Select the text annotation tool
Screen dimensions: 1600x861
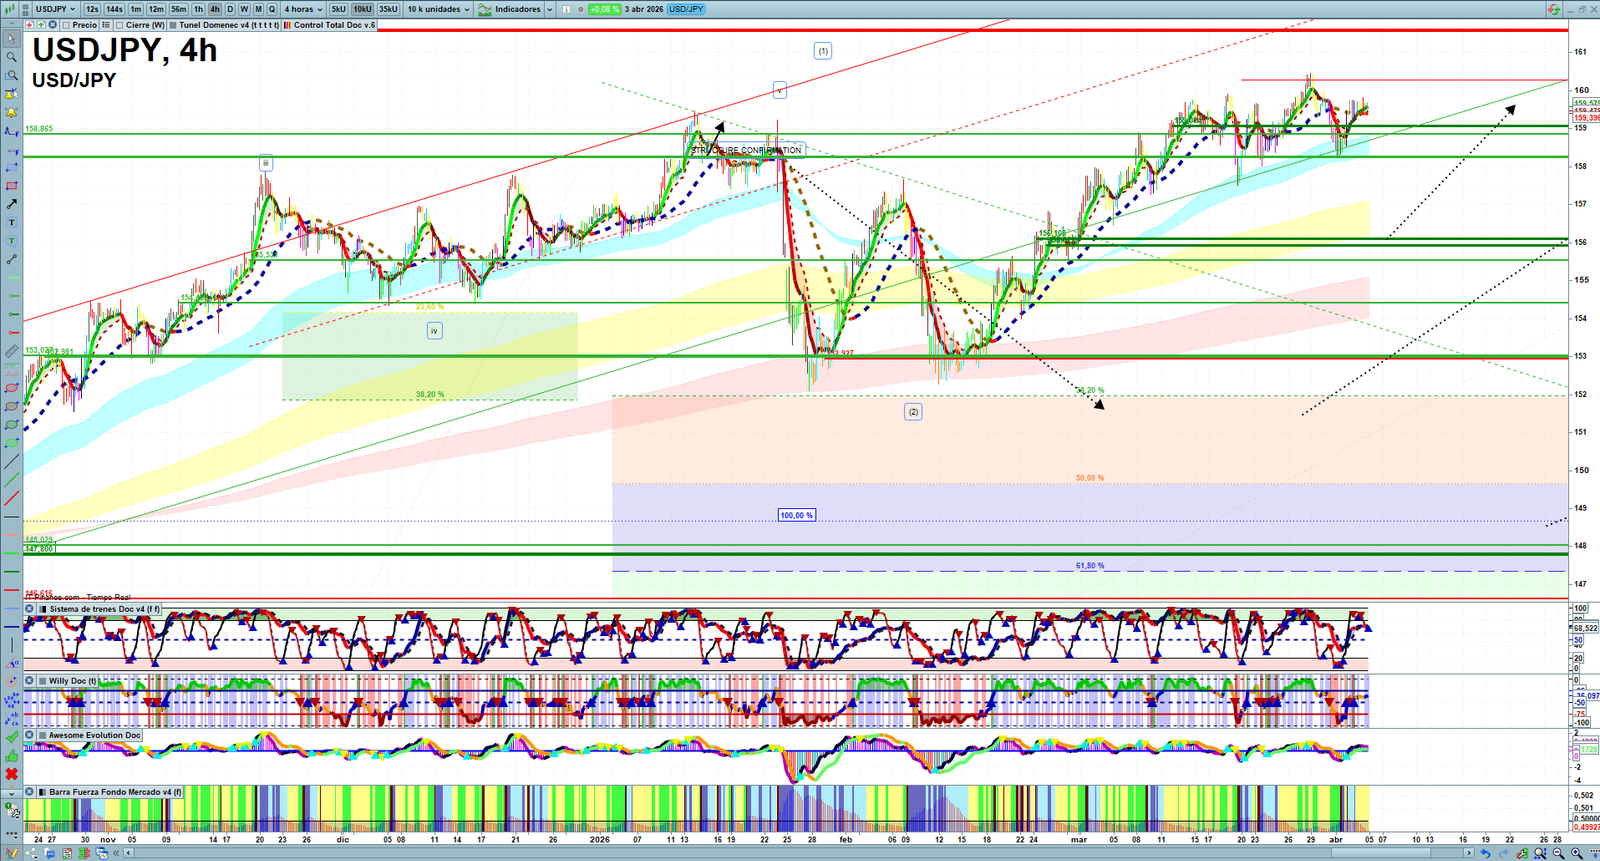pos(12,223)
